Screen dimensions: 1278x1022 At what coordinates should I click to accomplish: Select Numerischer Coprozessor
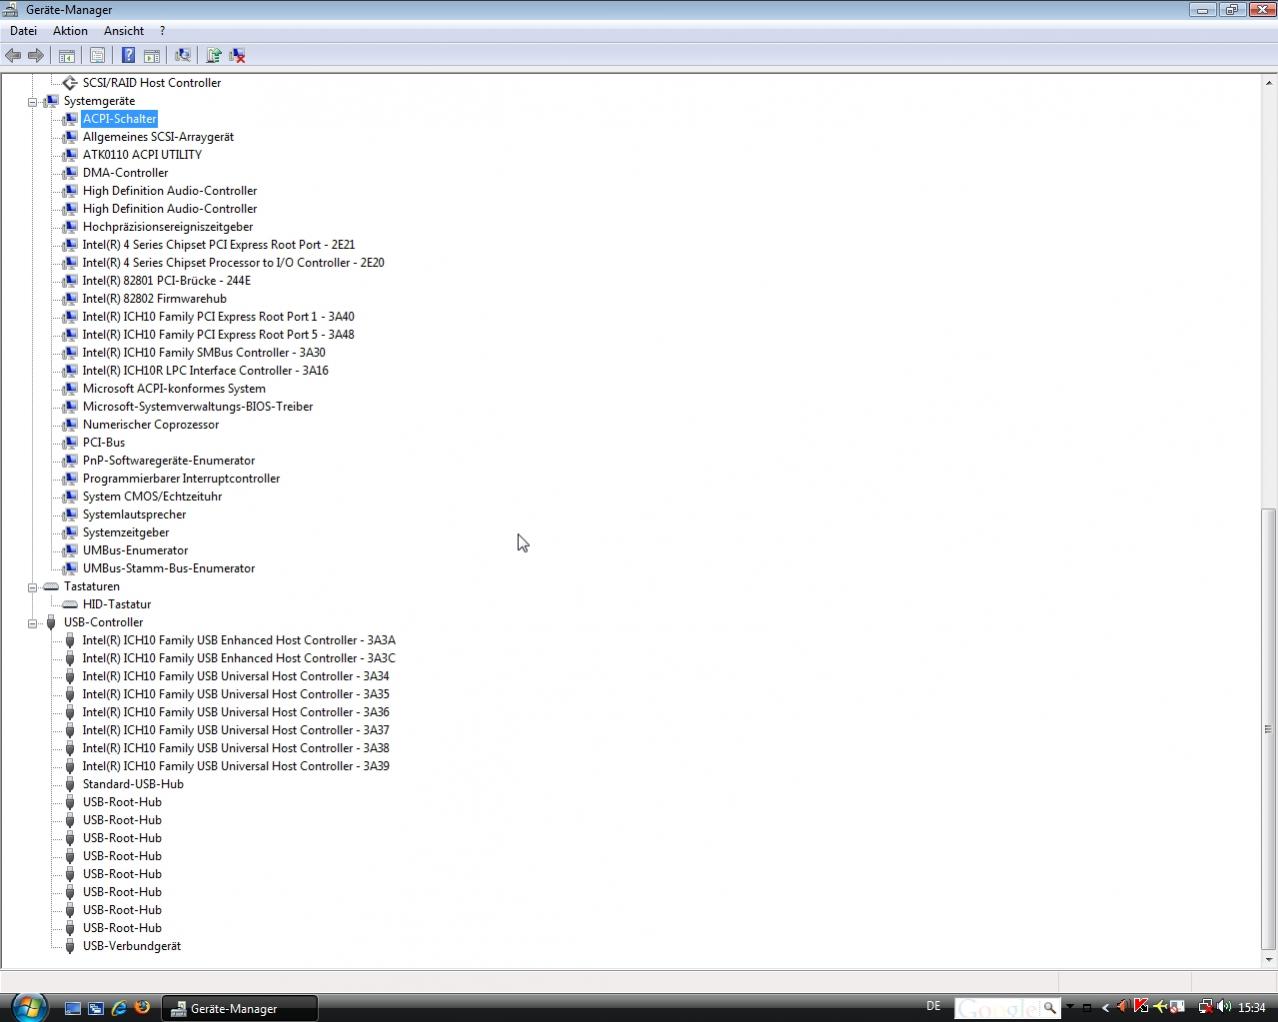click(151, 425)
